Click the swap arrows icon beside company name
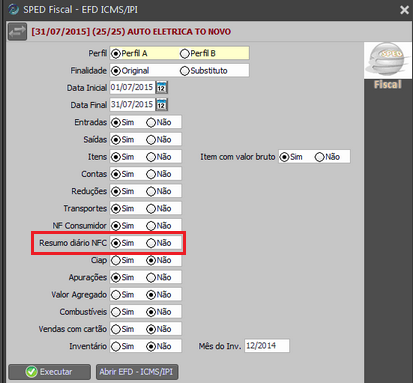 (17, 32)
